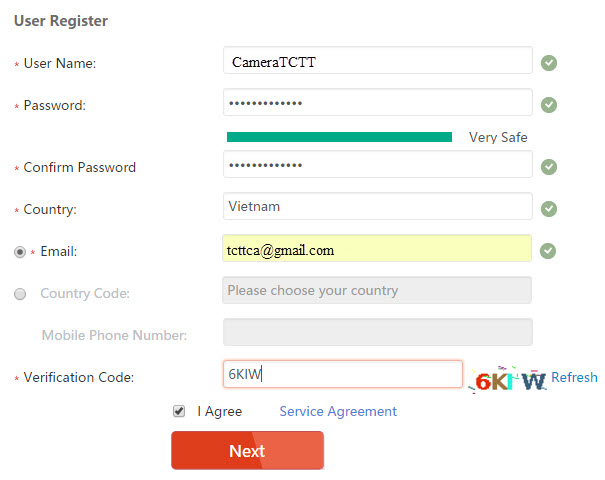
Task: Click the 6KIW captcha image
Action: [x=510, y=379]
